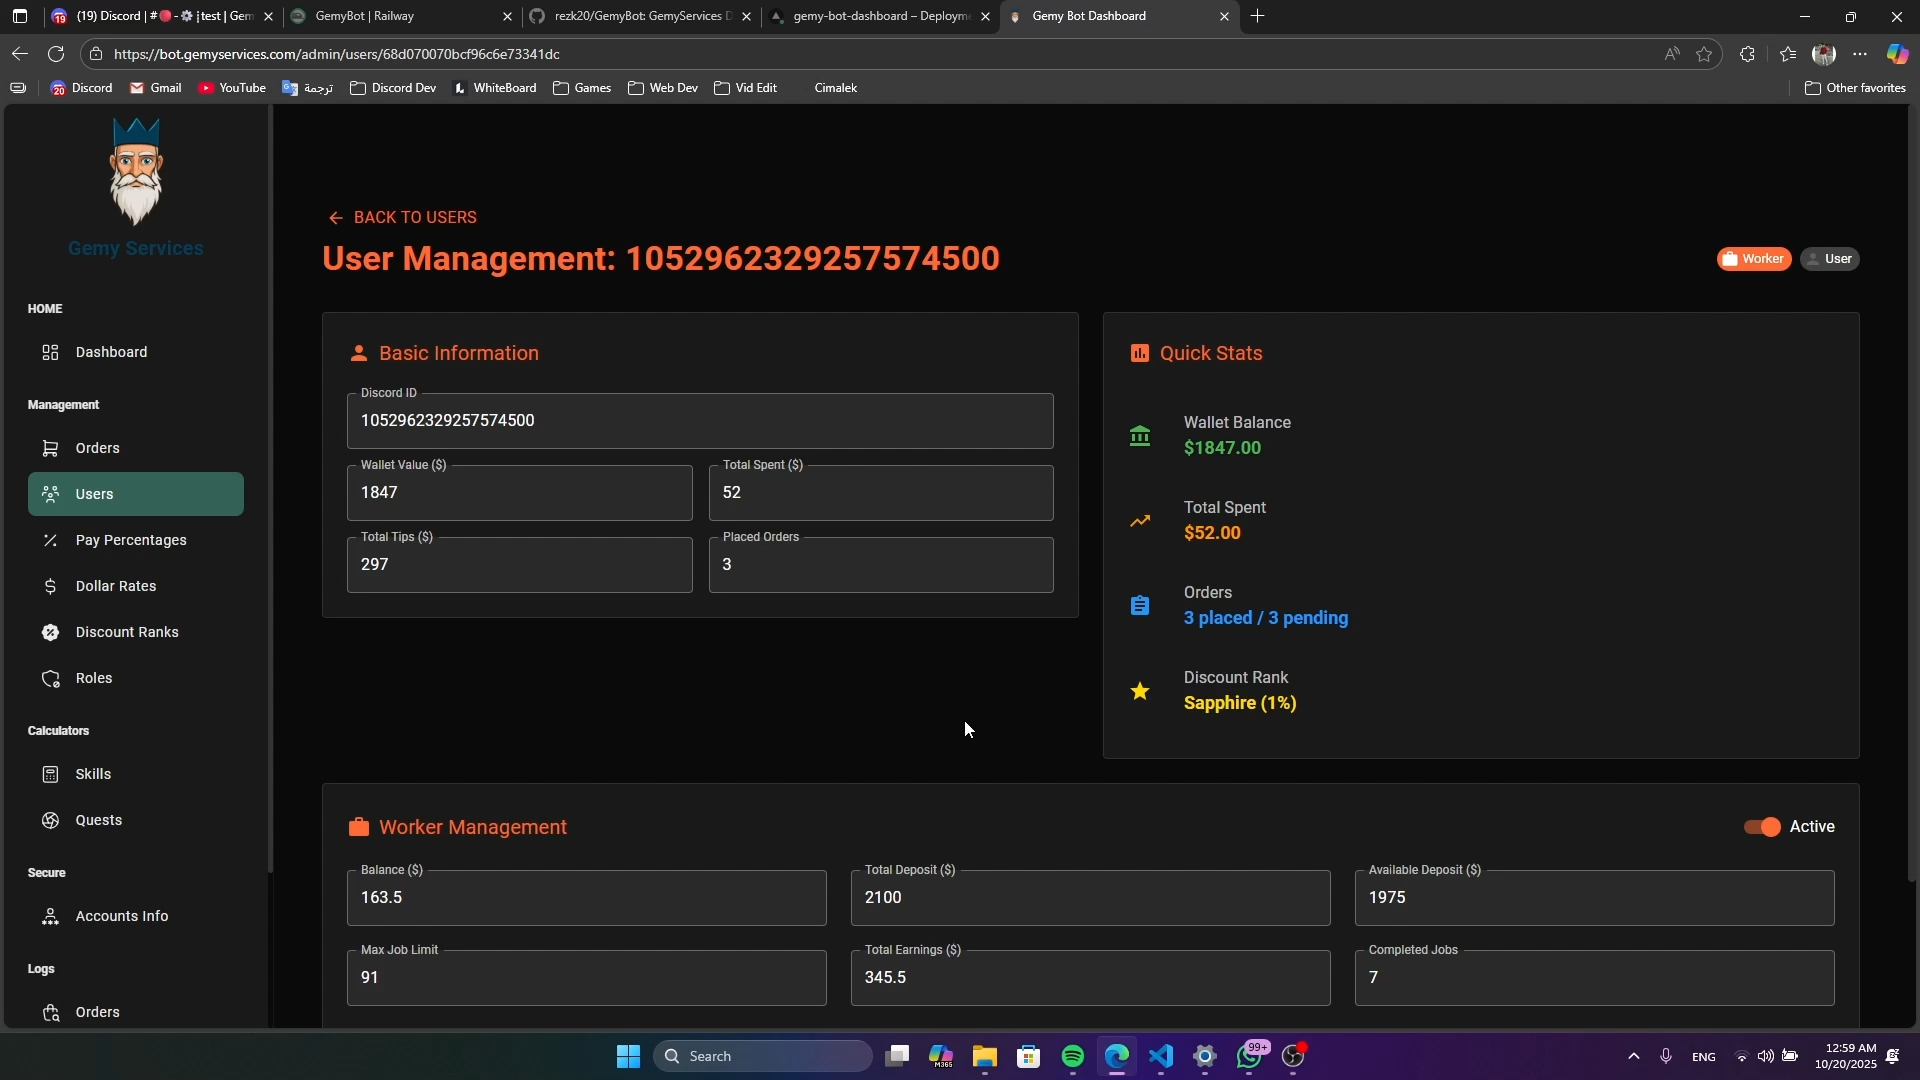This screenshot has height=1080, width=1920.
Task: Click the User role badge
Action: coord(1829,259)
